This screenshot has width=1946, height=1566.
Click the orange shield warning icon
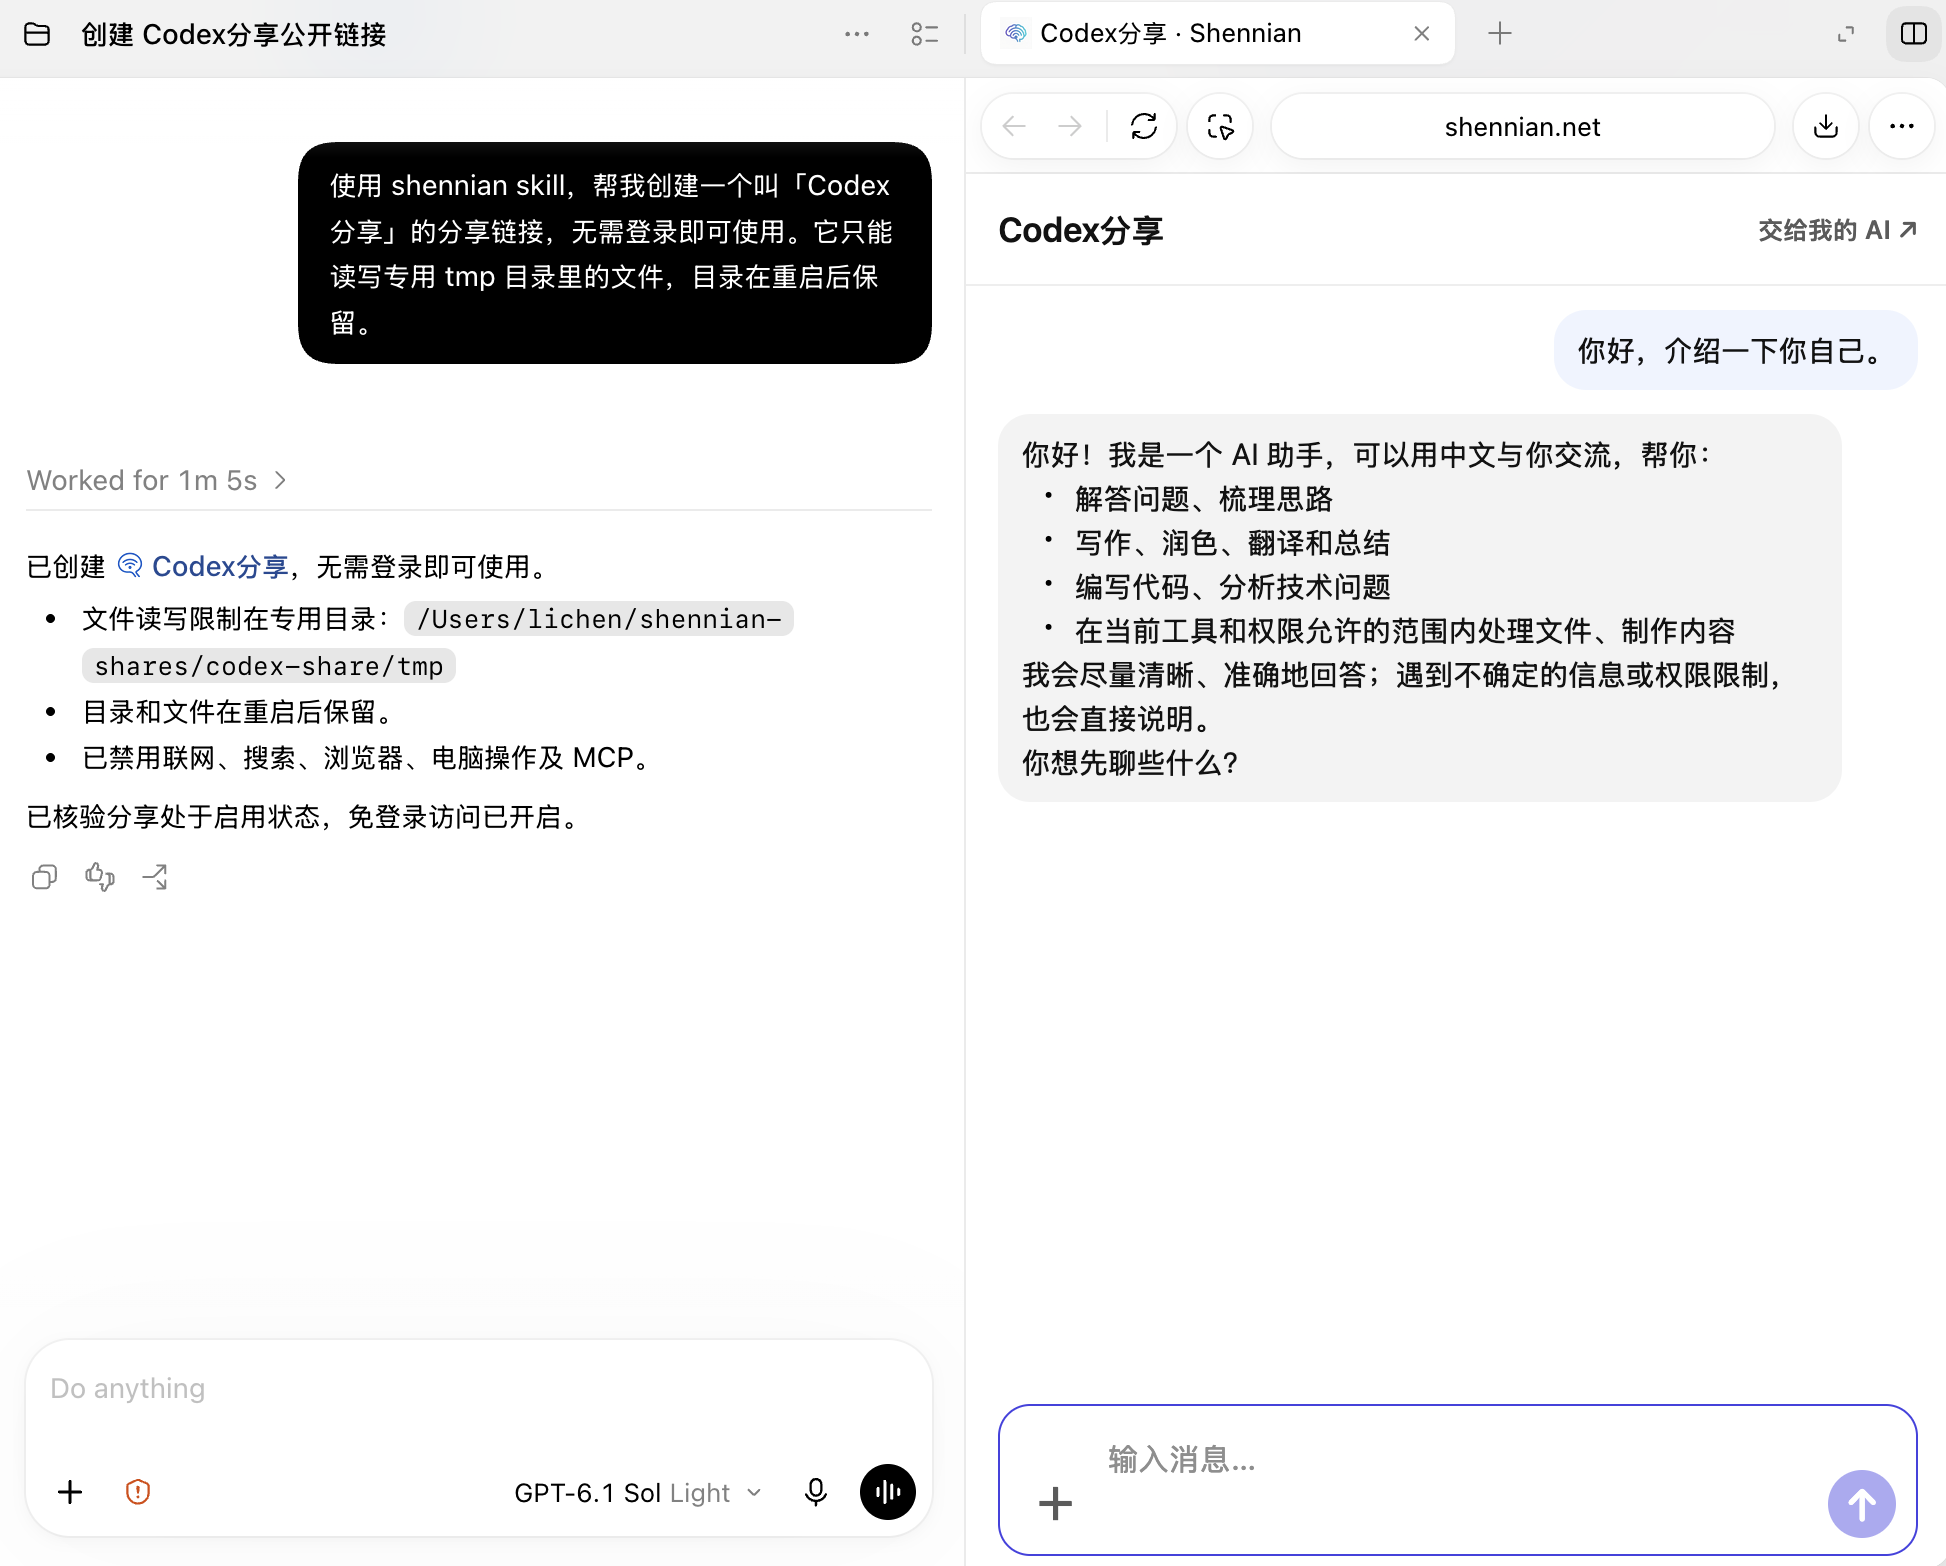point(138,1493)
